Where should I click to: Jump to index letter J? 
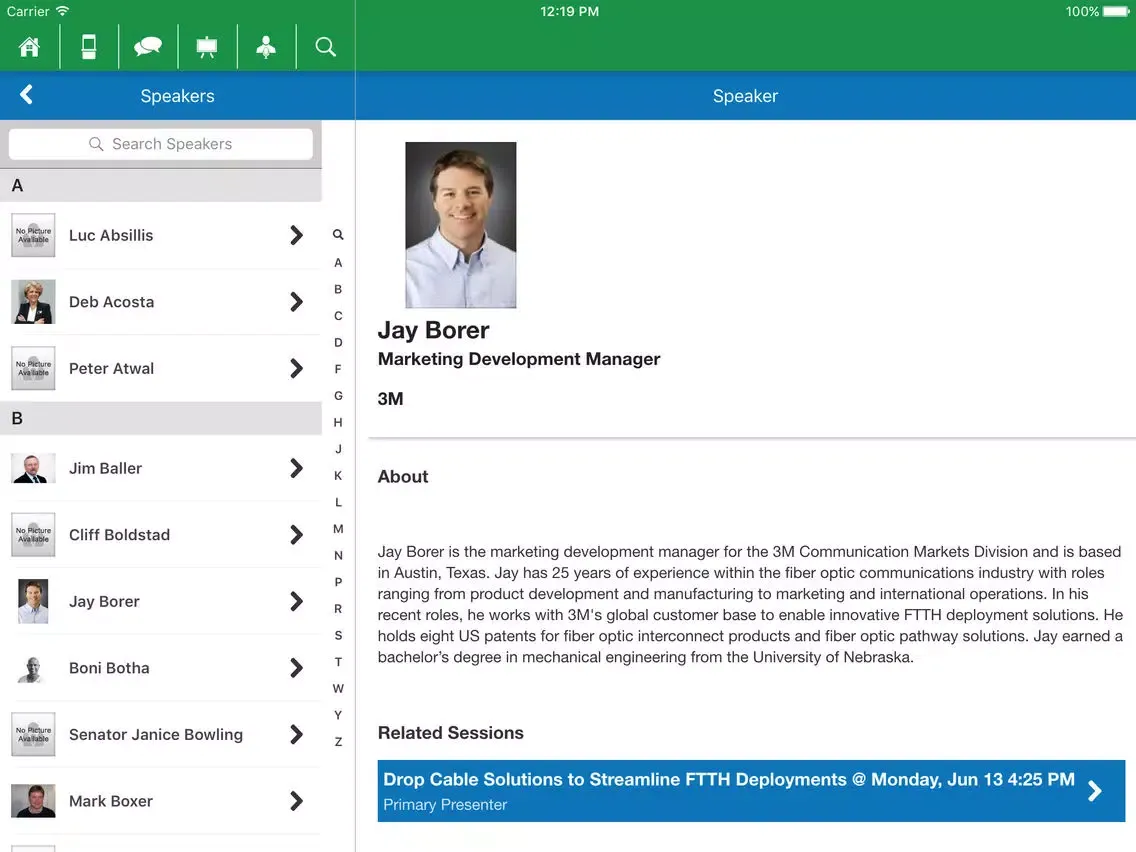click(x=338, y=449)
